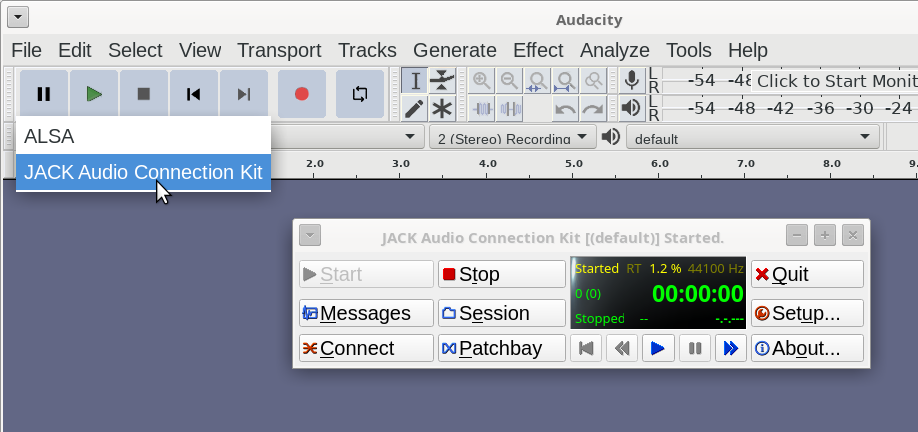Open the 2 (Stereo) Recording channels dropdown

pos(512,137)
